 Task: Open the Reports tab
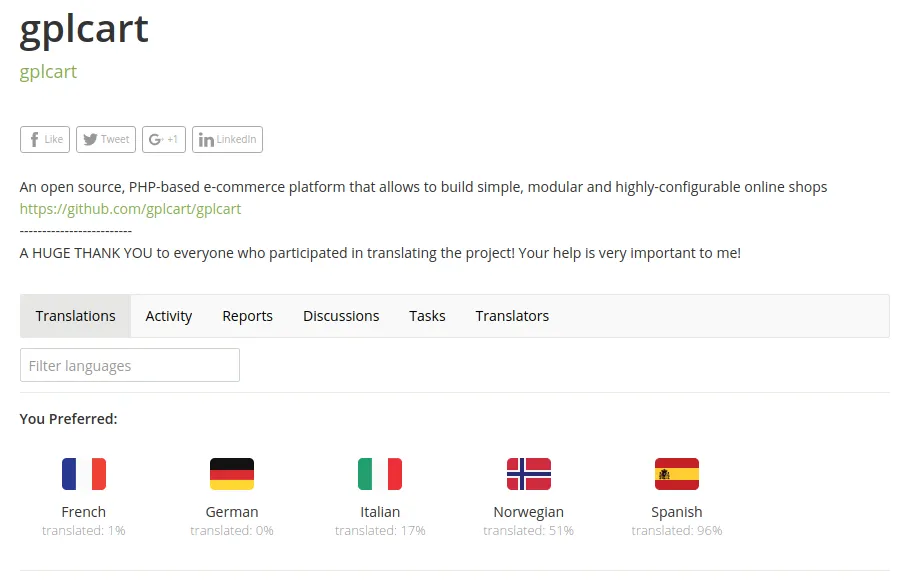tap(247, 316)
